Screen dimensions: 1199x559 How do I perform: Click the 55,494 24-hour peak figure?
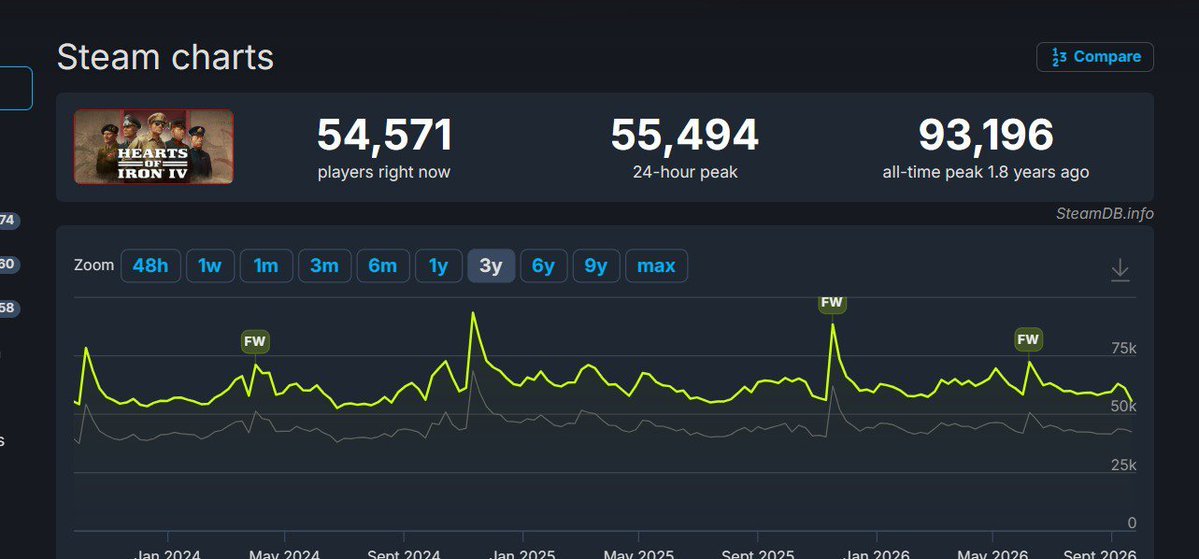point(684,135)
